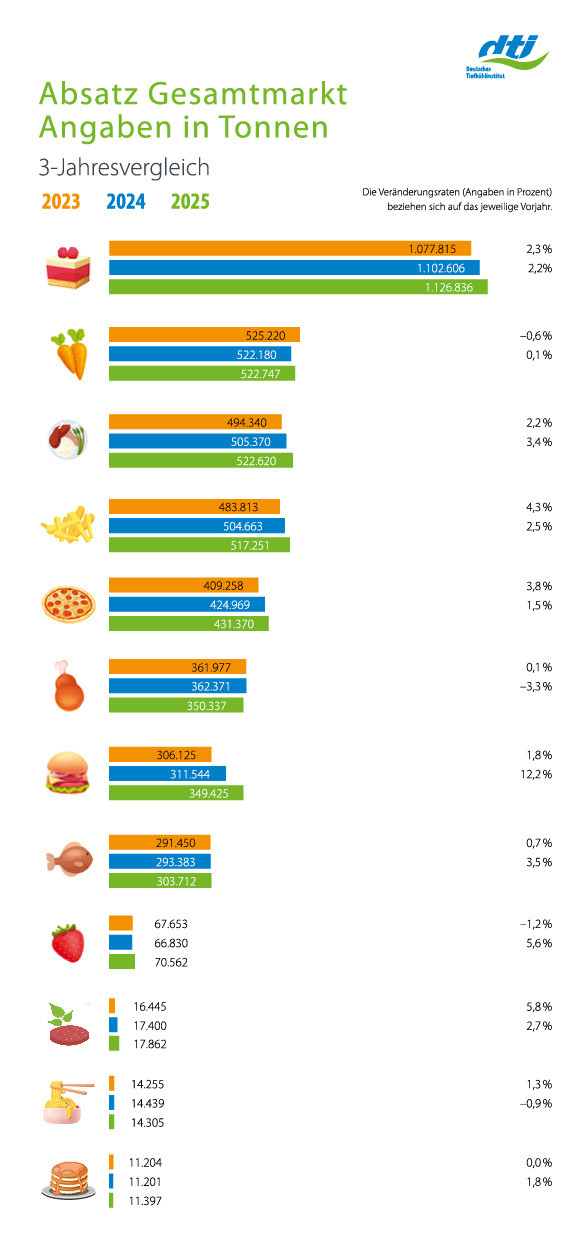The image size is (585, 1240).
Task: Click the strawberry icon
Action: pos(68,942)
